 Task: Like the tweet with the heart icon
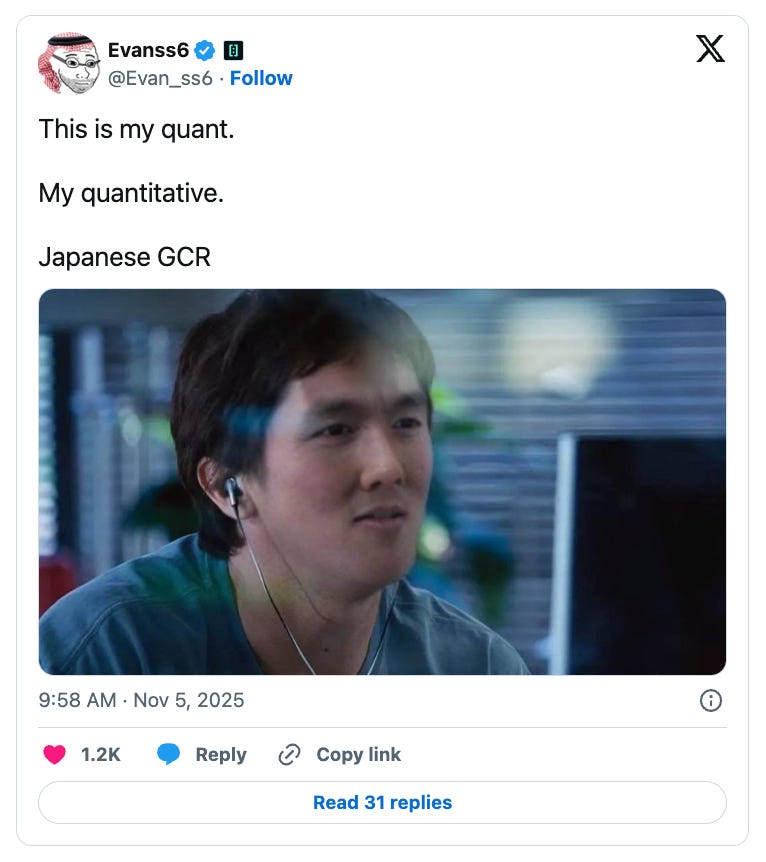tap(54, 754)
